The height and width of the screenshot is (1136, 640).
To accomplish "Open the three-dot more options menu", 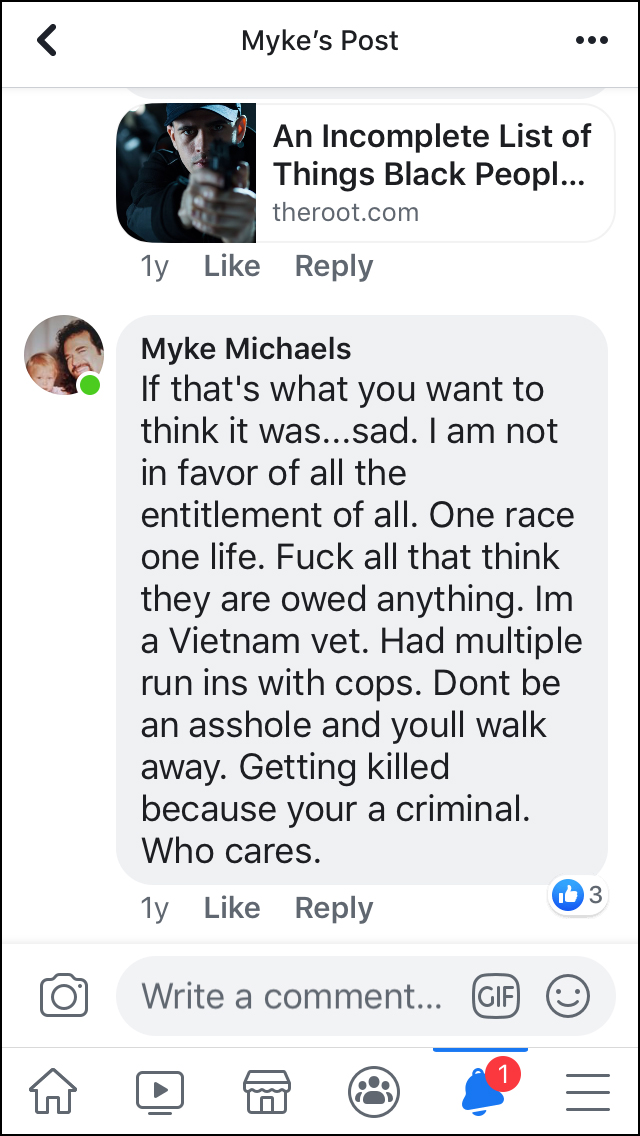I will pos(591,41).
